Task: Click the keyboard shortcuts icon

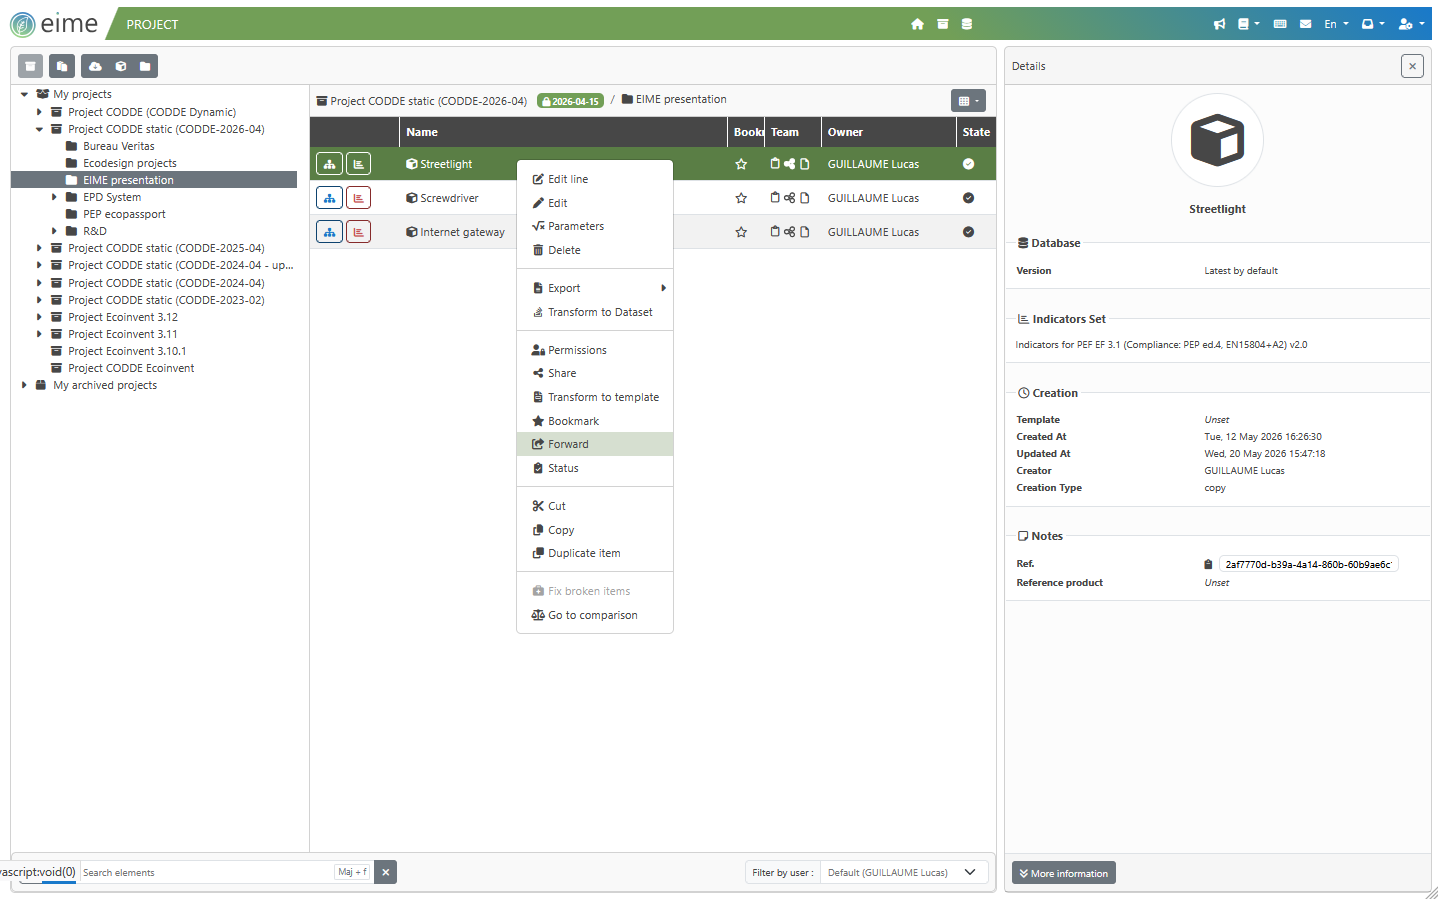Action: point(1280,24)
